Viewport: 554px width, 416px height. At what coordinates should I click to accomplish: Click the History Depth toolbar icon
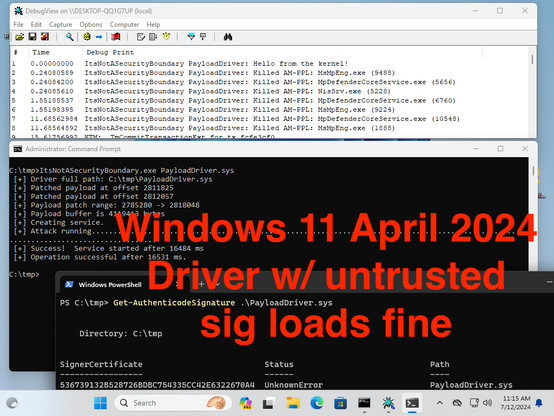(x=153, y=37)
